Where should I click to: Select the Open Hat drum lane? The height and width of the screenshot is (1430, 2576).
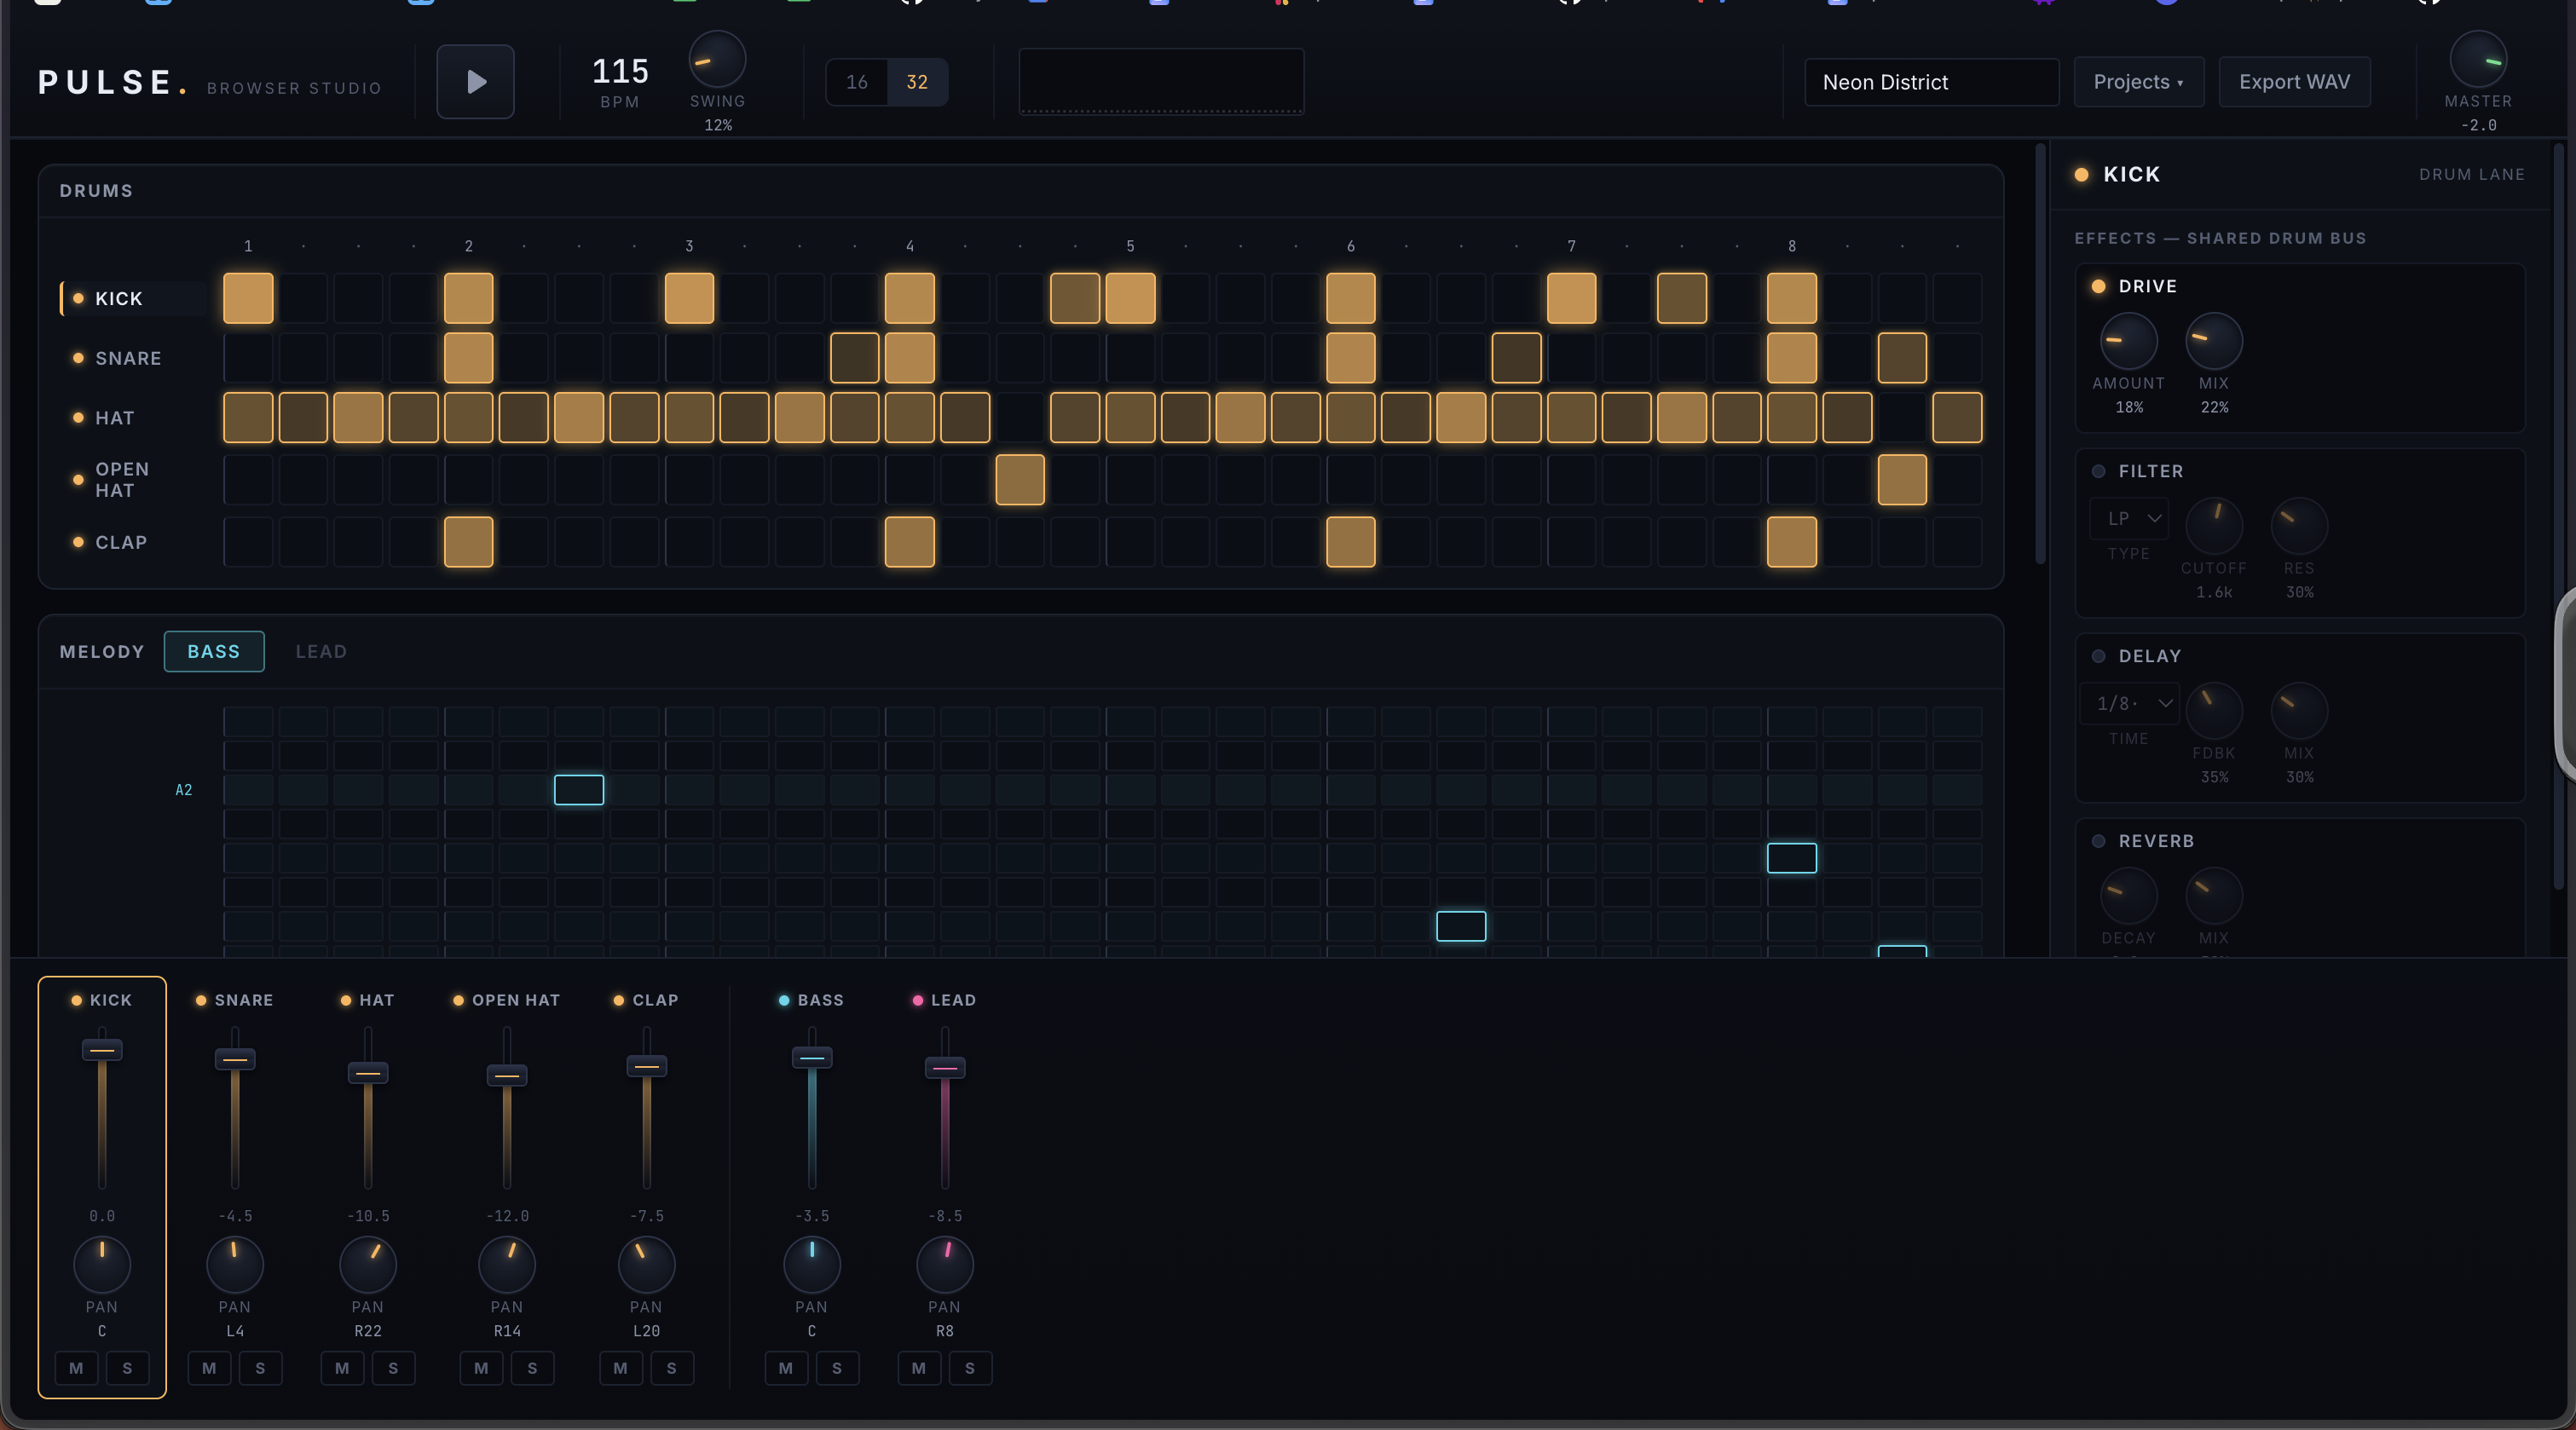point(134,480)
